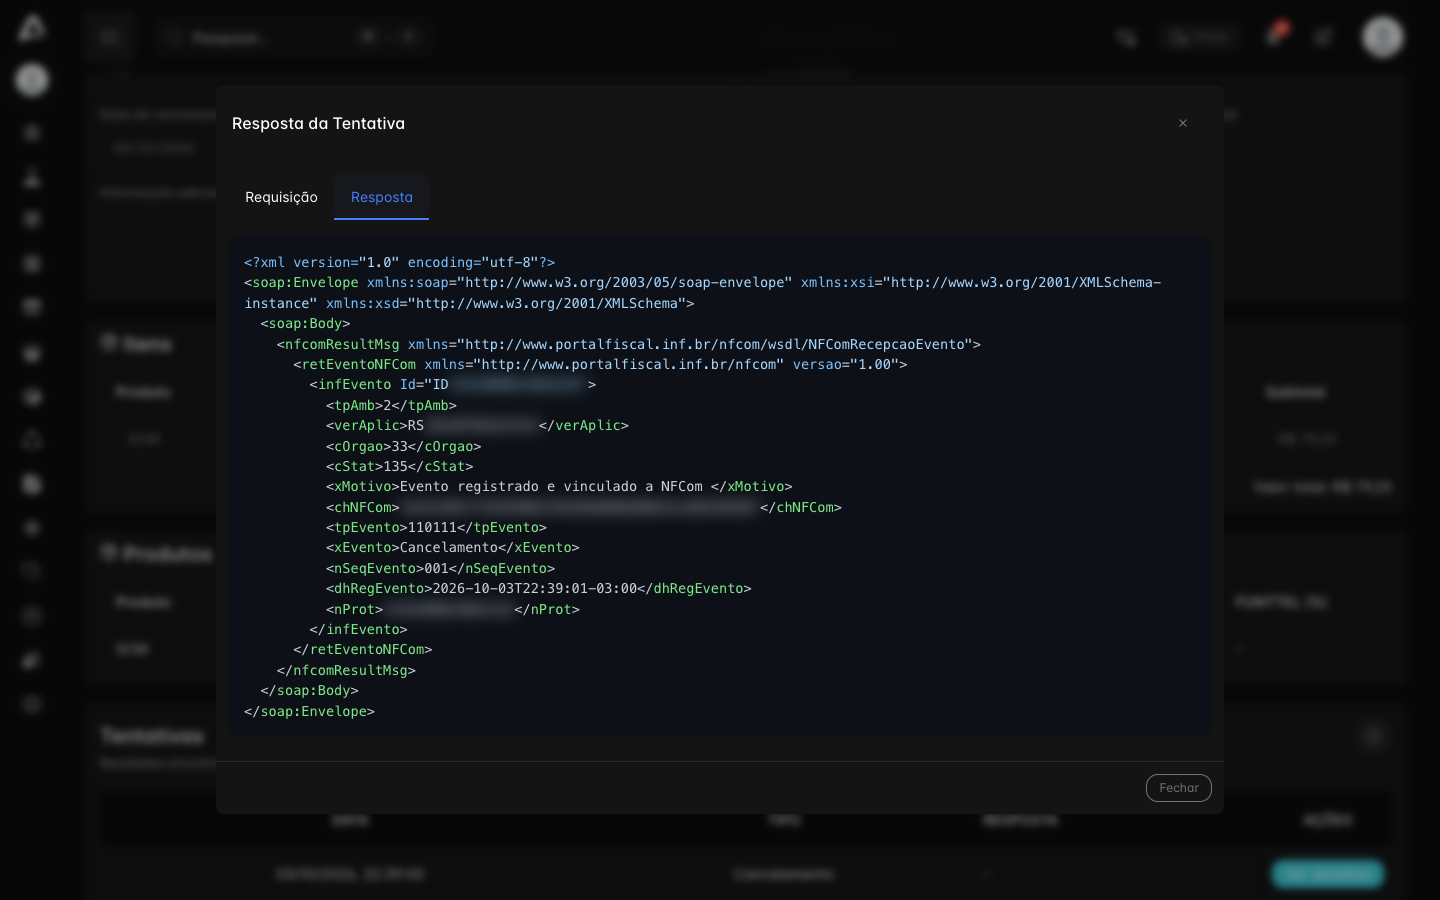
Task: Click the closing </soap:Body> tag
Action: [x=309, y=690]
